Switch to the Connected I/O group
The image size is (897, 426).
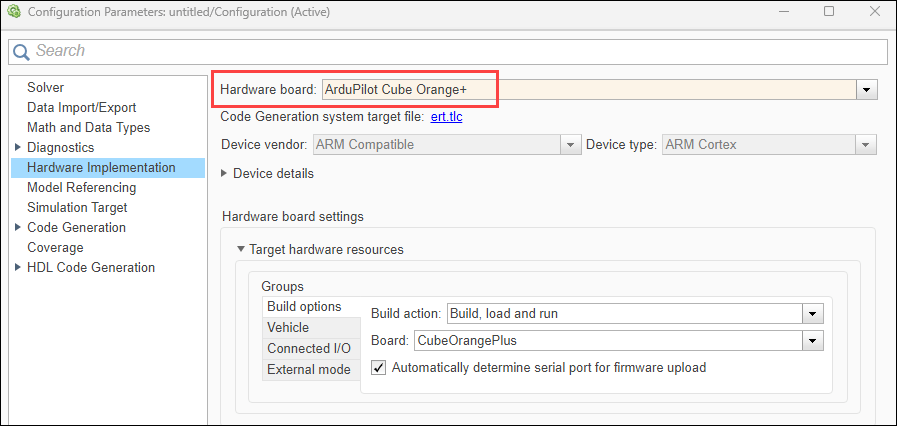click(311, 348)
